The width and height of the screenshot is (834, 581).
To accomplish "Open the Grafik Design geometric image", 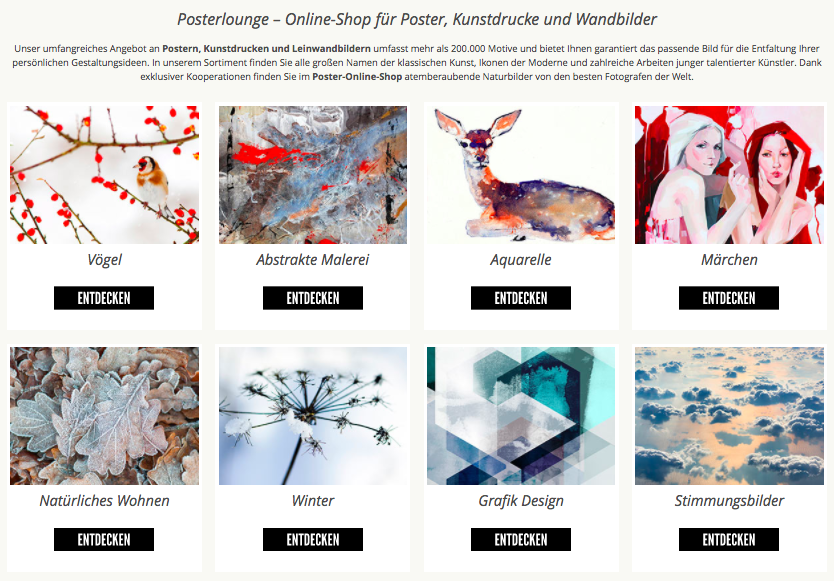I will [x=521, y=416].
